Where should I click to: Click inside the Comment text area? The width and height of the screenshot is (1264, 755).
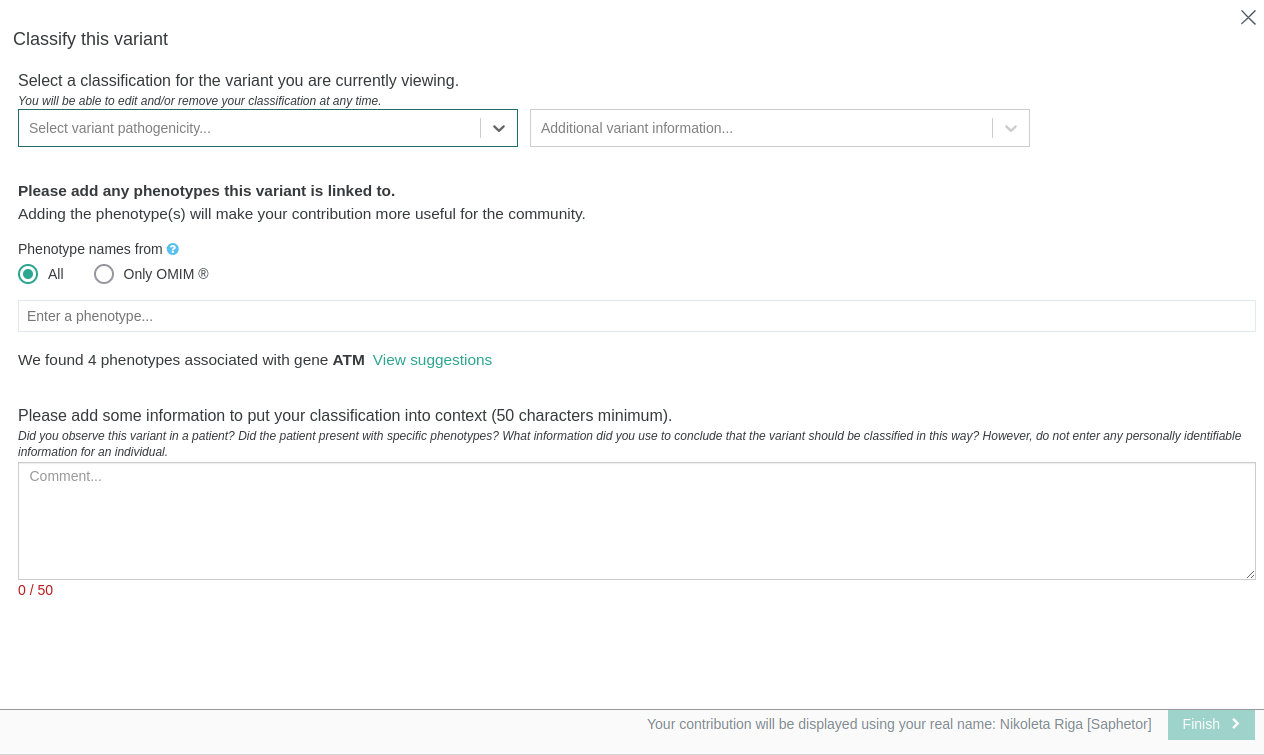(x=636, y=520)
